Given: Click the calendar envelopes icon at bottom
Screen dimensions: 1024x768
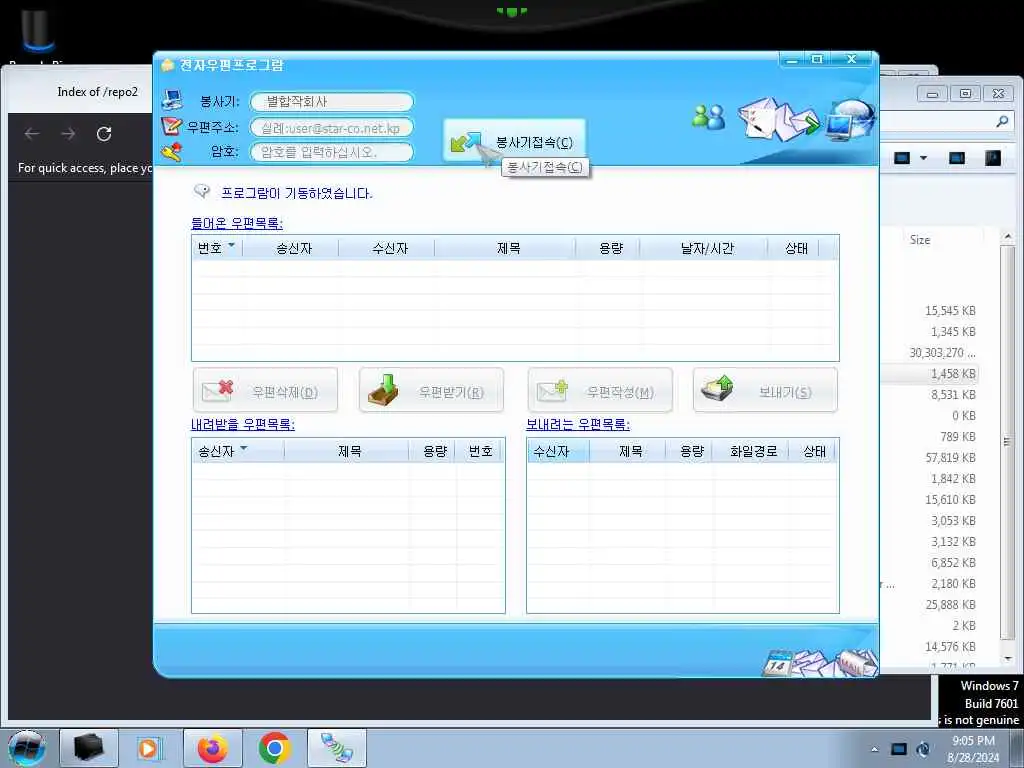Looking at the screenshot, I should pos(820,662).
